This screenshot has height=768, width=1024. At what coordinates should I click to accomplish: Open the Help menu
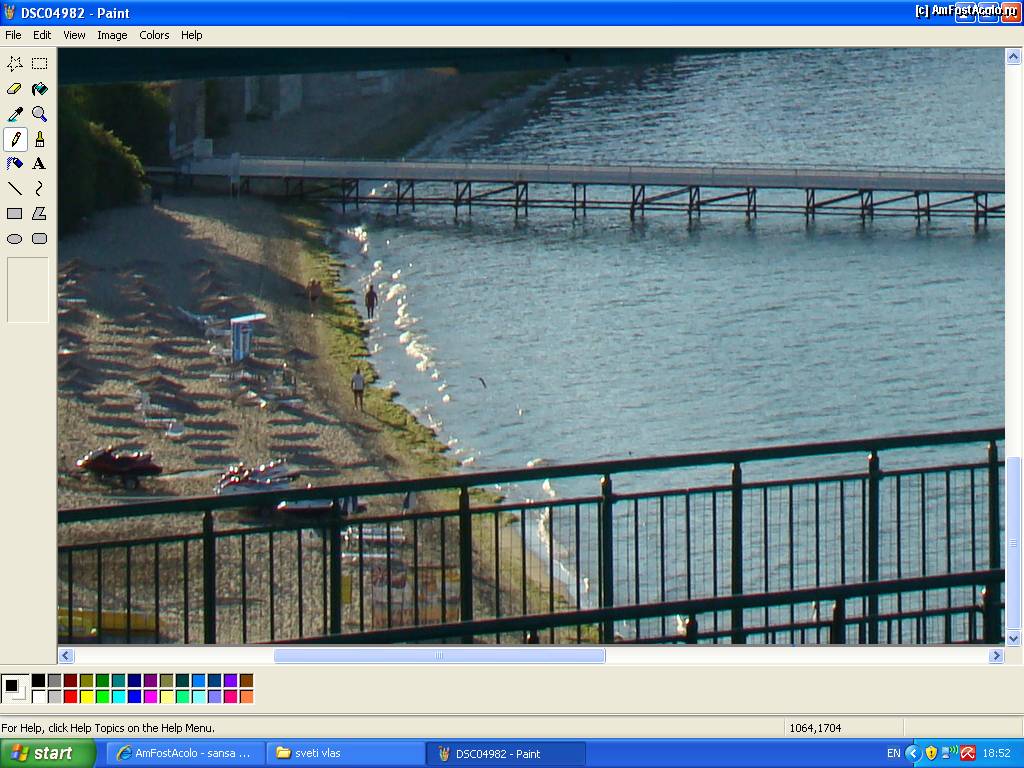[191, 35]
